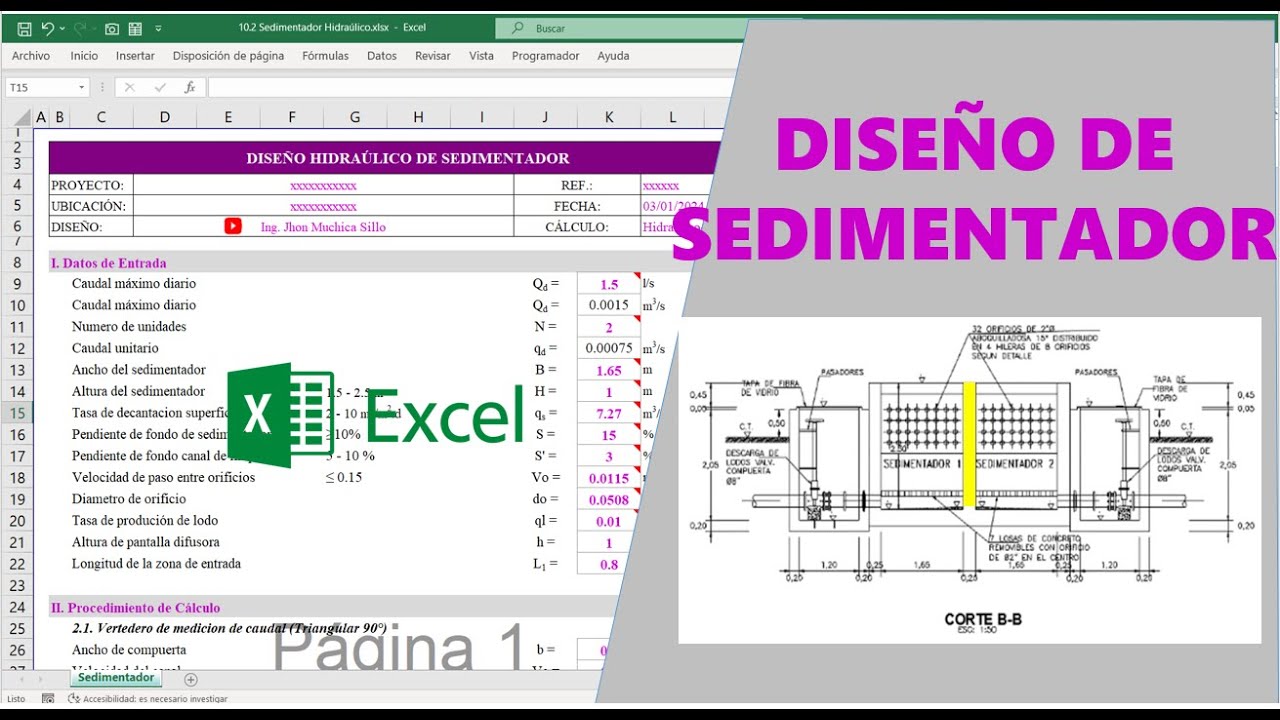Select the N cell with value 2
This screenshot has width=1280, height=720.
coord(609,327)
